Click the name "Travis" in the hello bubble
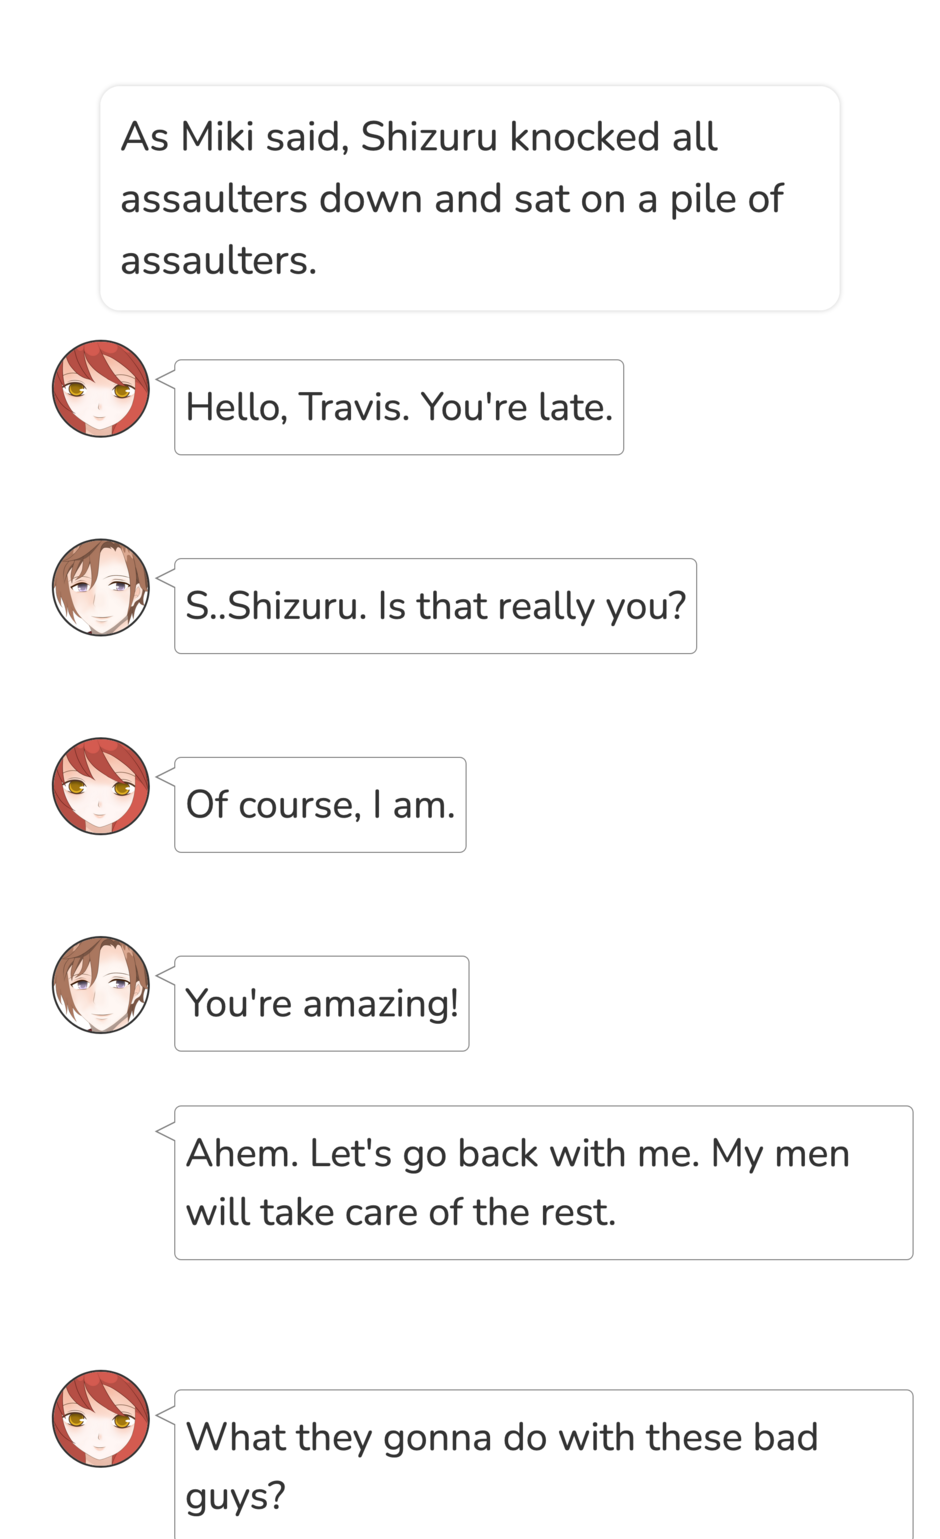This screenshot has width=940, height=1539. pyautogui.click(x=354, y=407)
